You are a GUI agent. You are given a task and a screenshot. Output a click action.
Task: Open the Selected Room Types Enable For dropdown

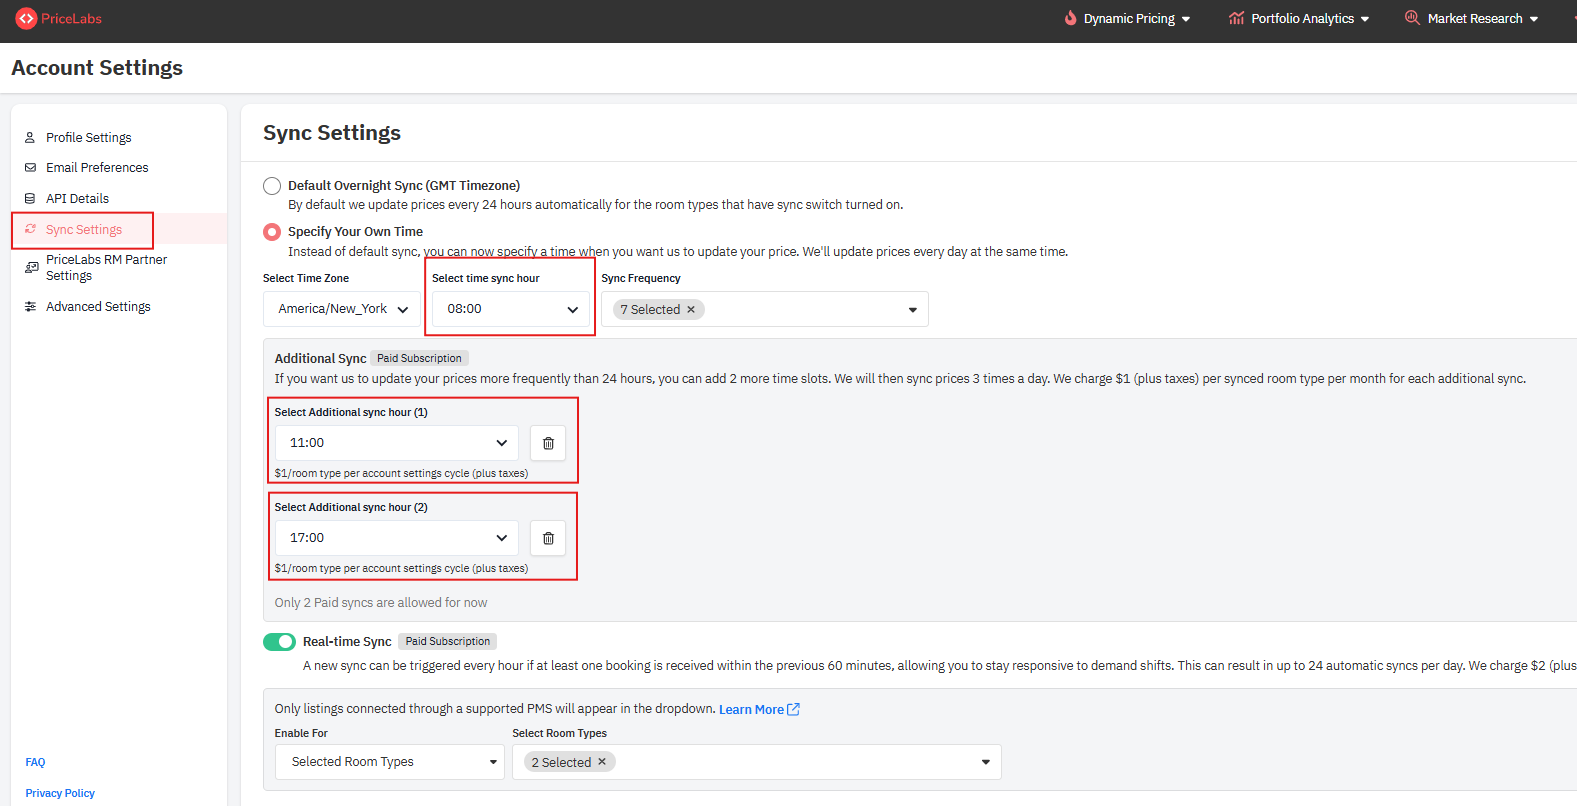(x=389, y=762)
